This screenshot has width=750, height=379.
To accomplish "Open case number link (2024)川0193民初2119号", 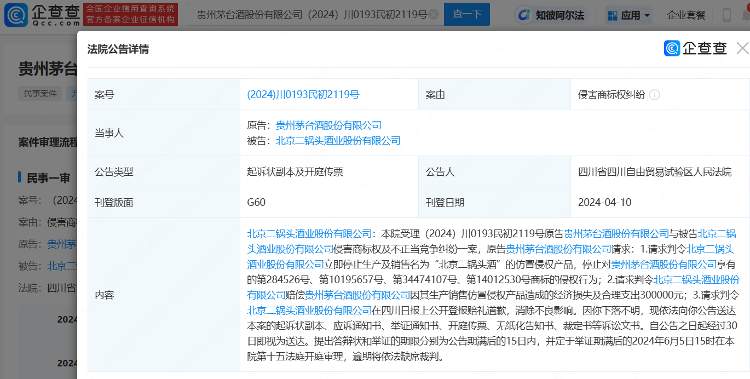I will point(303,95).
